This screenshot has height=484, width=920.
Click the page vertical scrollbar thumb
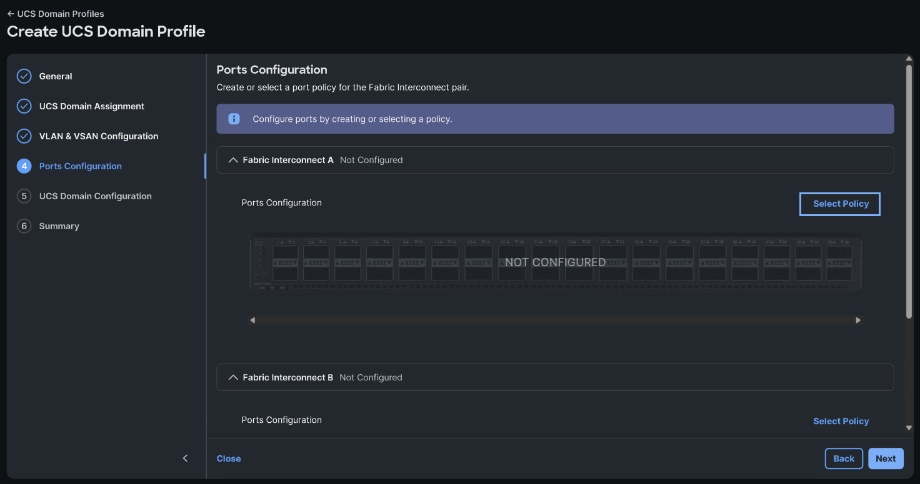pyautogui.click(x=909, y=191)
